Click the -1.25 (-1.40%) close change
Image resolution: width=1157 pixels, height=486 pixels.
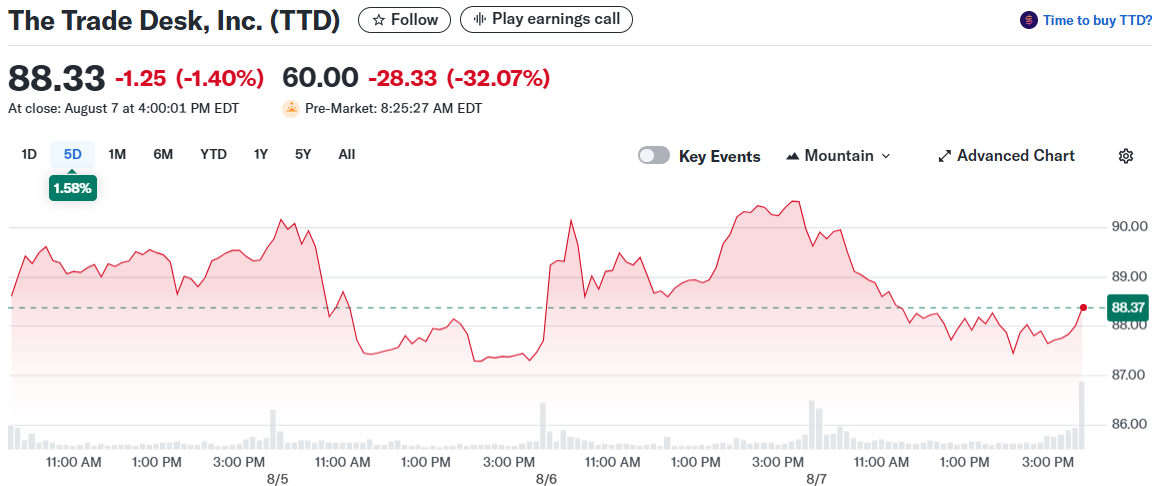[x=189, y=77]
